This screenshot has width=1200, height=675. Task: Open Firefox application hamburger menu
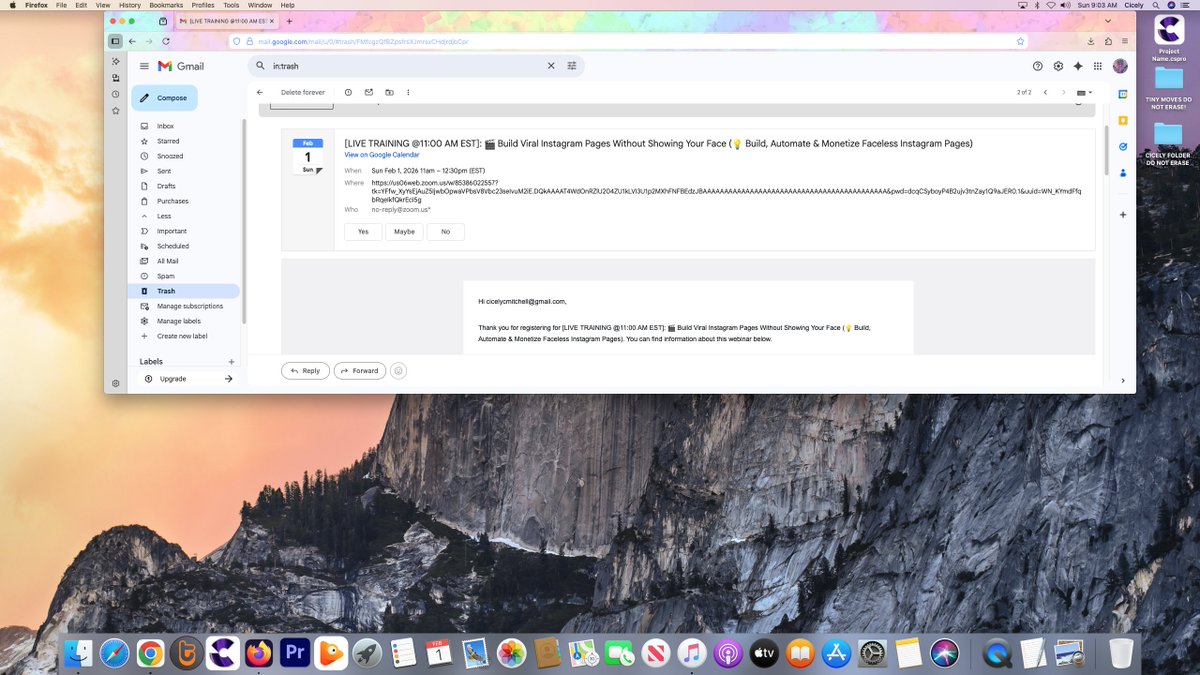1126,41
